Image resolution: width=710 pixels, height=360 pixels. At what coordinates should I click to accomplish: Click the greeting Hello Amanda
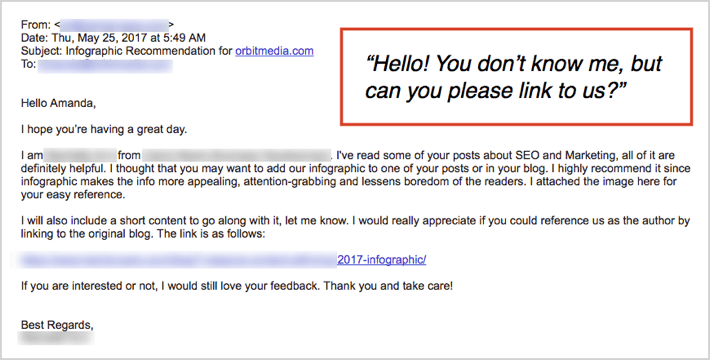(58, 103)
